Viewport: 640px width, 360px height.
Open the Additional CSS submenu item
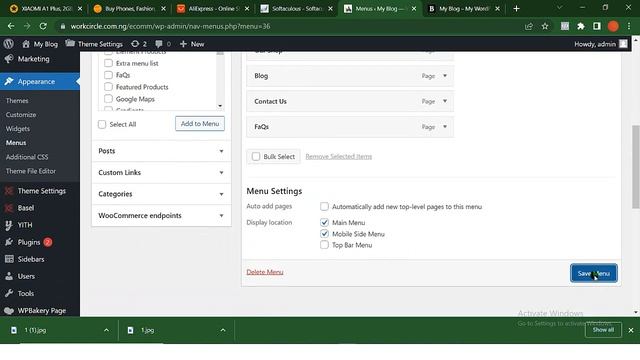pyautogui.click(x=27, y=157)
